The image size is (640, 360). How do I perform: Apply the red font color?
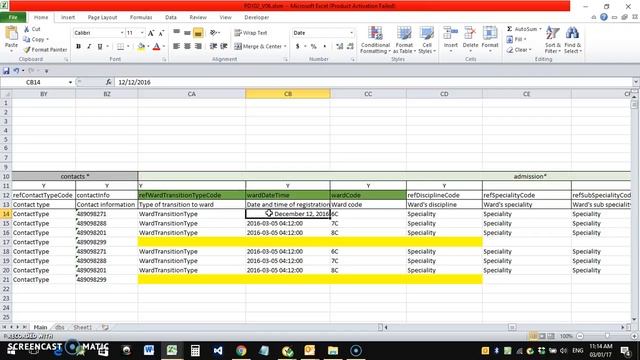[x=156, y=47]
